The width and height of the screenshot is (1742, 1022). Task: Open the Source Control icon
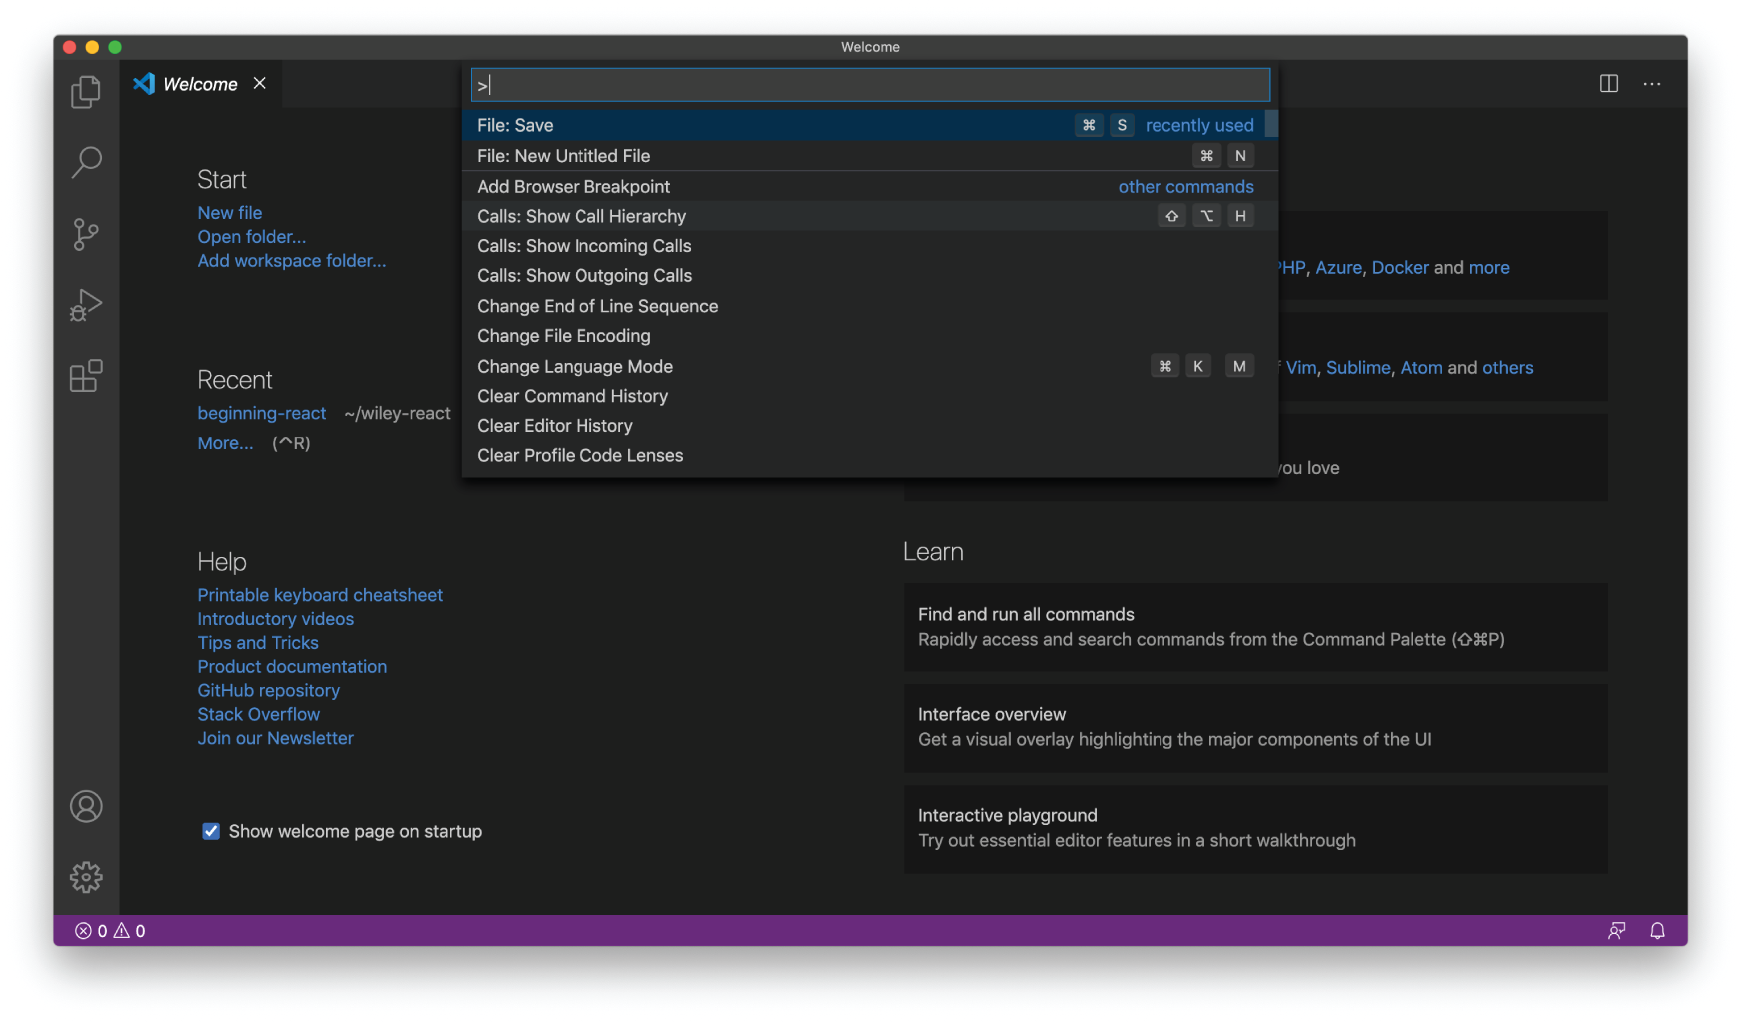[x=86, y=233]
